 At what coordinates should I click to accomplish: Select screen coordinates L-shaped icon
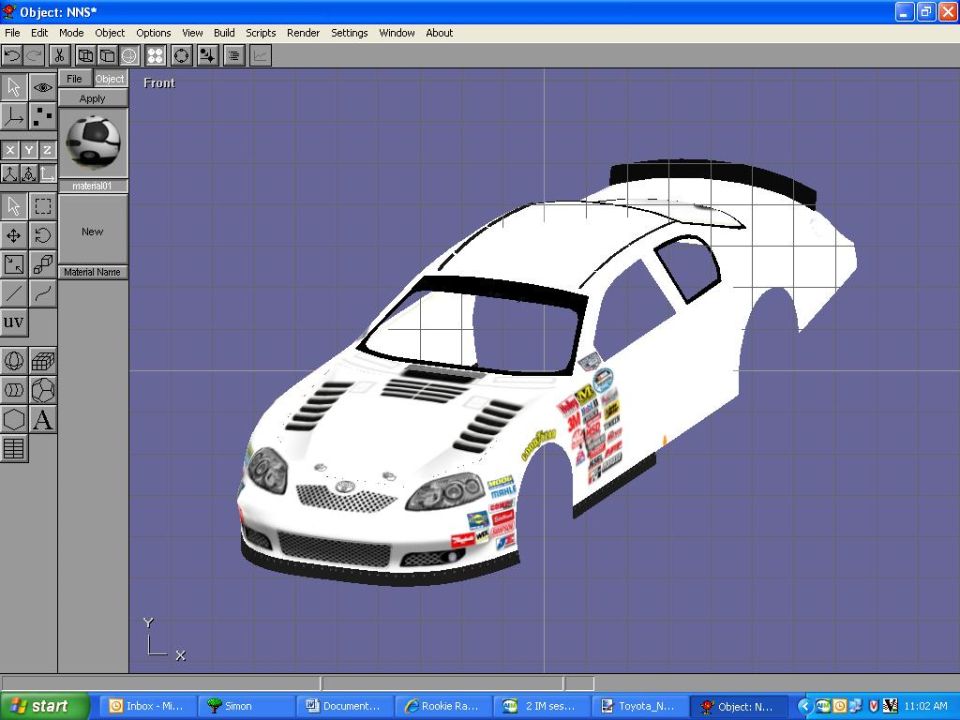[48, 174]
